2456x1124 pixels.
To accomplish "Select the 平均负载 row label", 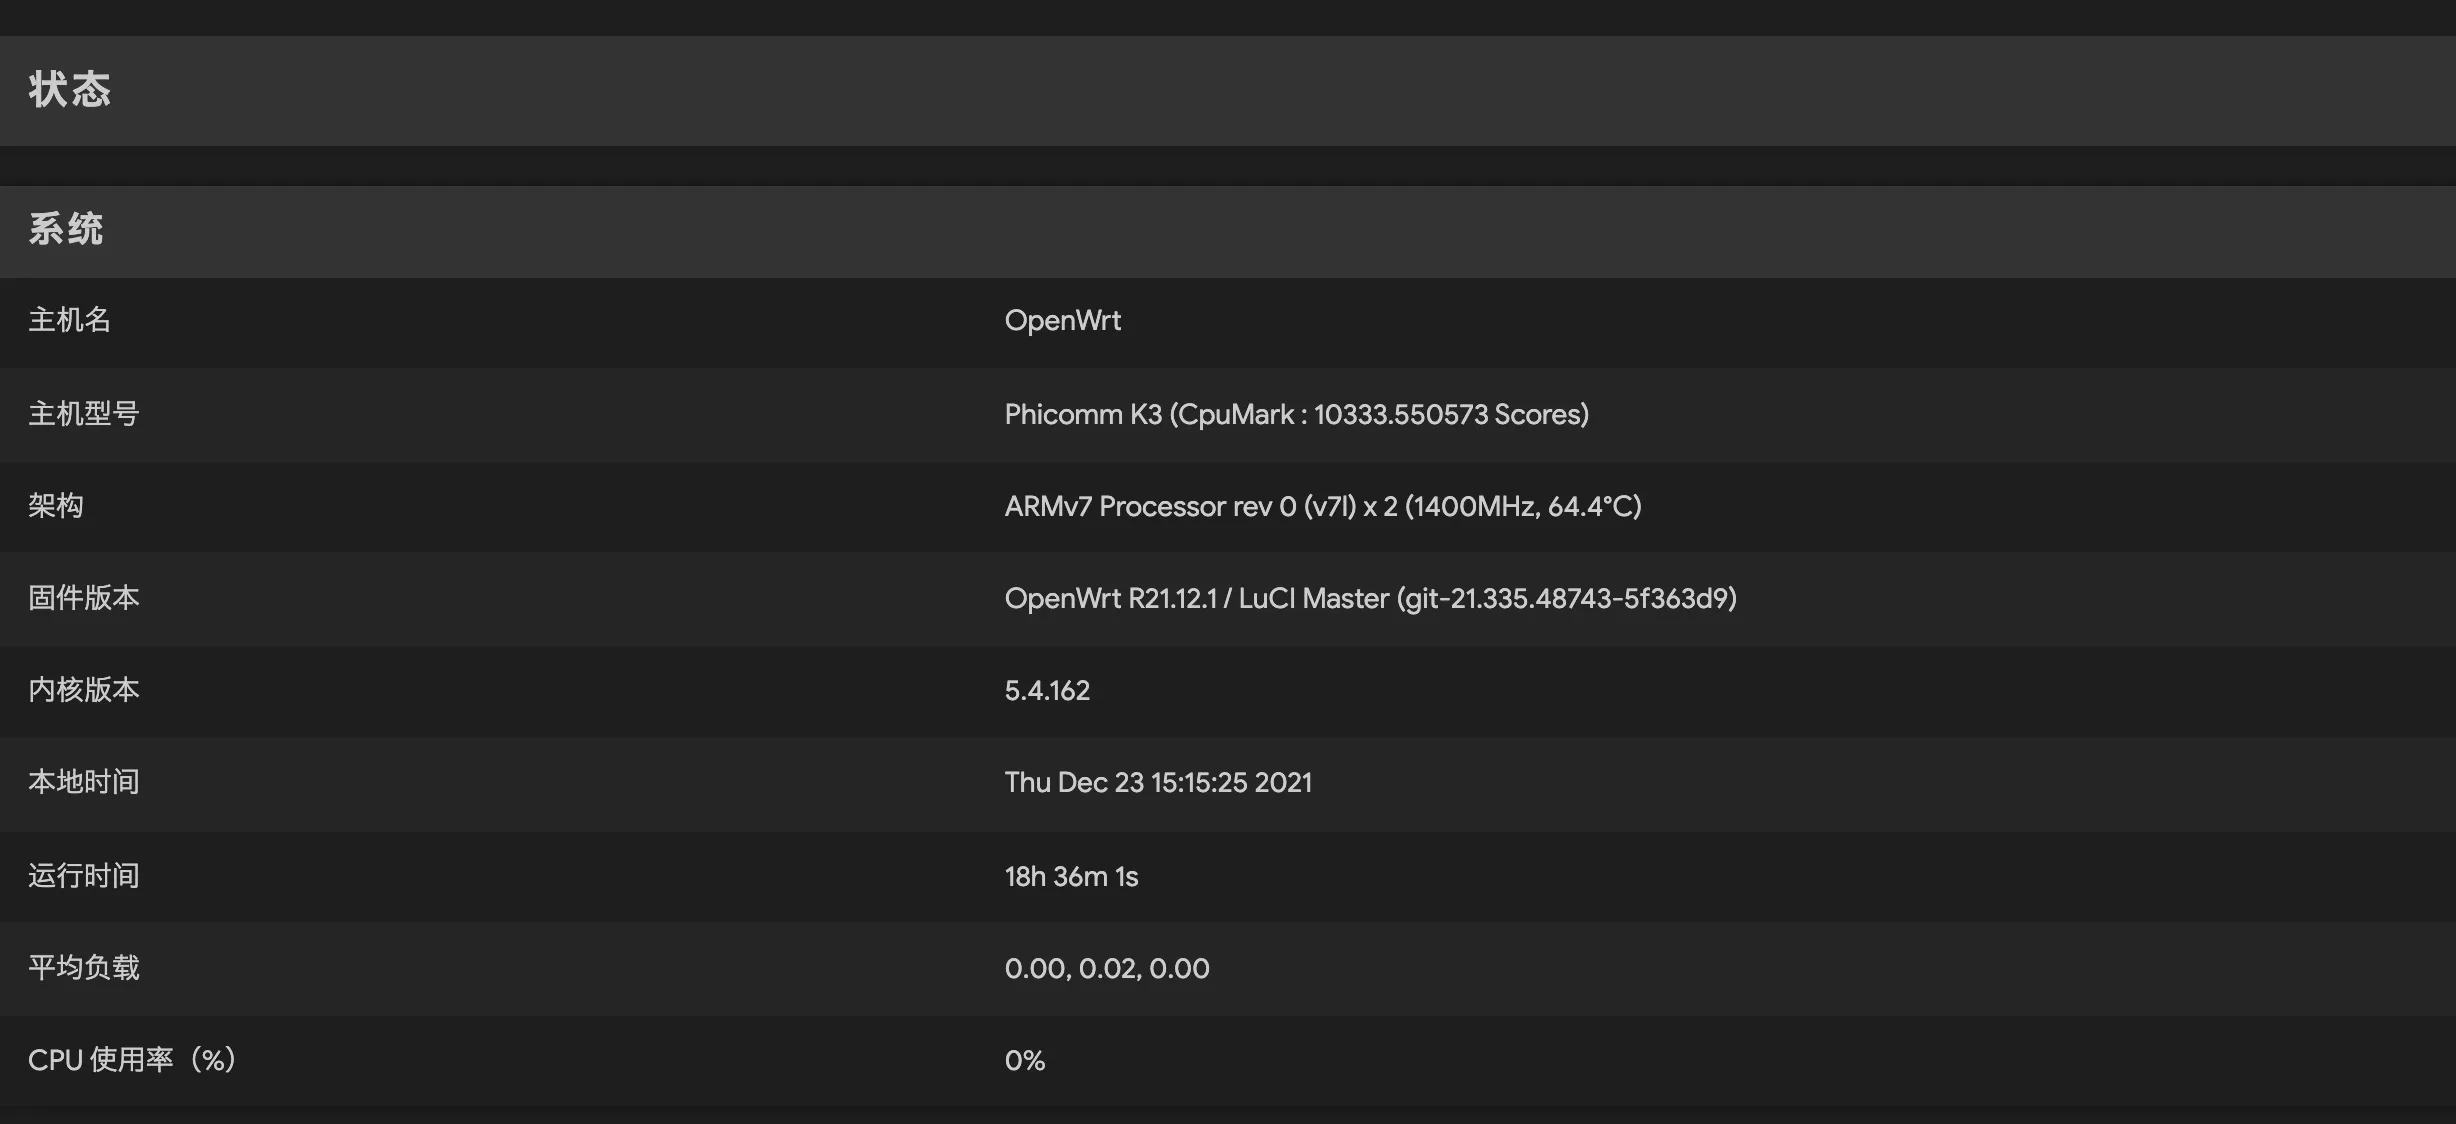I will click(83, 968).
